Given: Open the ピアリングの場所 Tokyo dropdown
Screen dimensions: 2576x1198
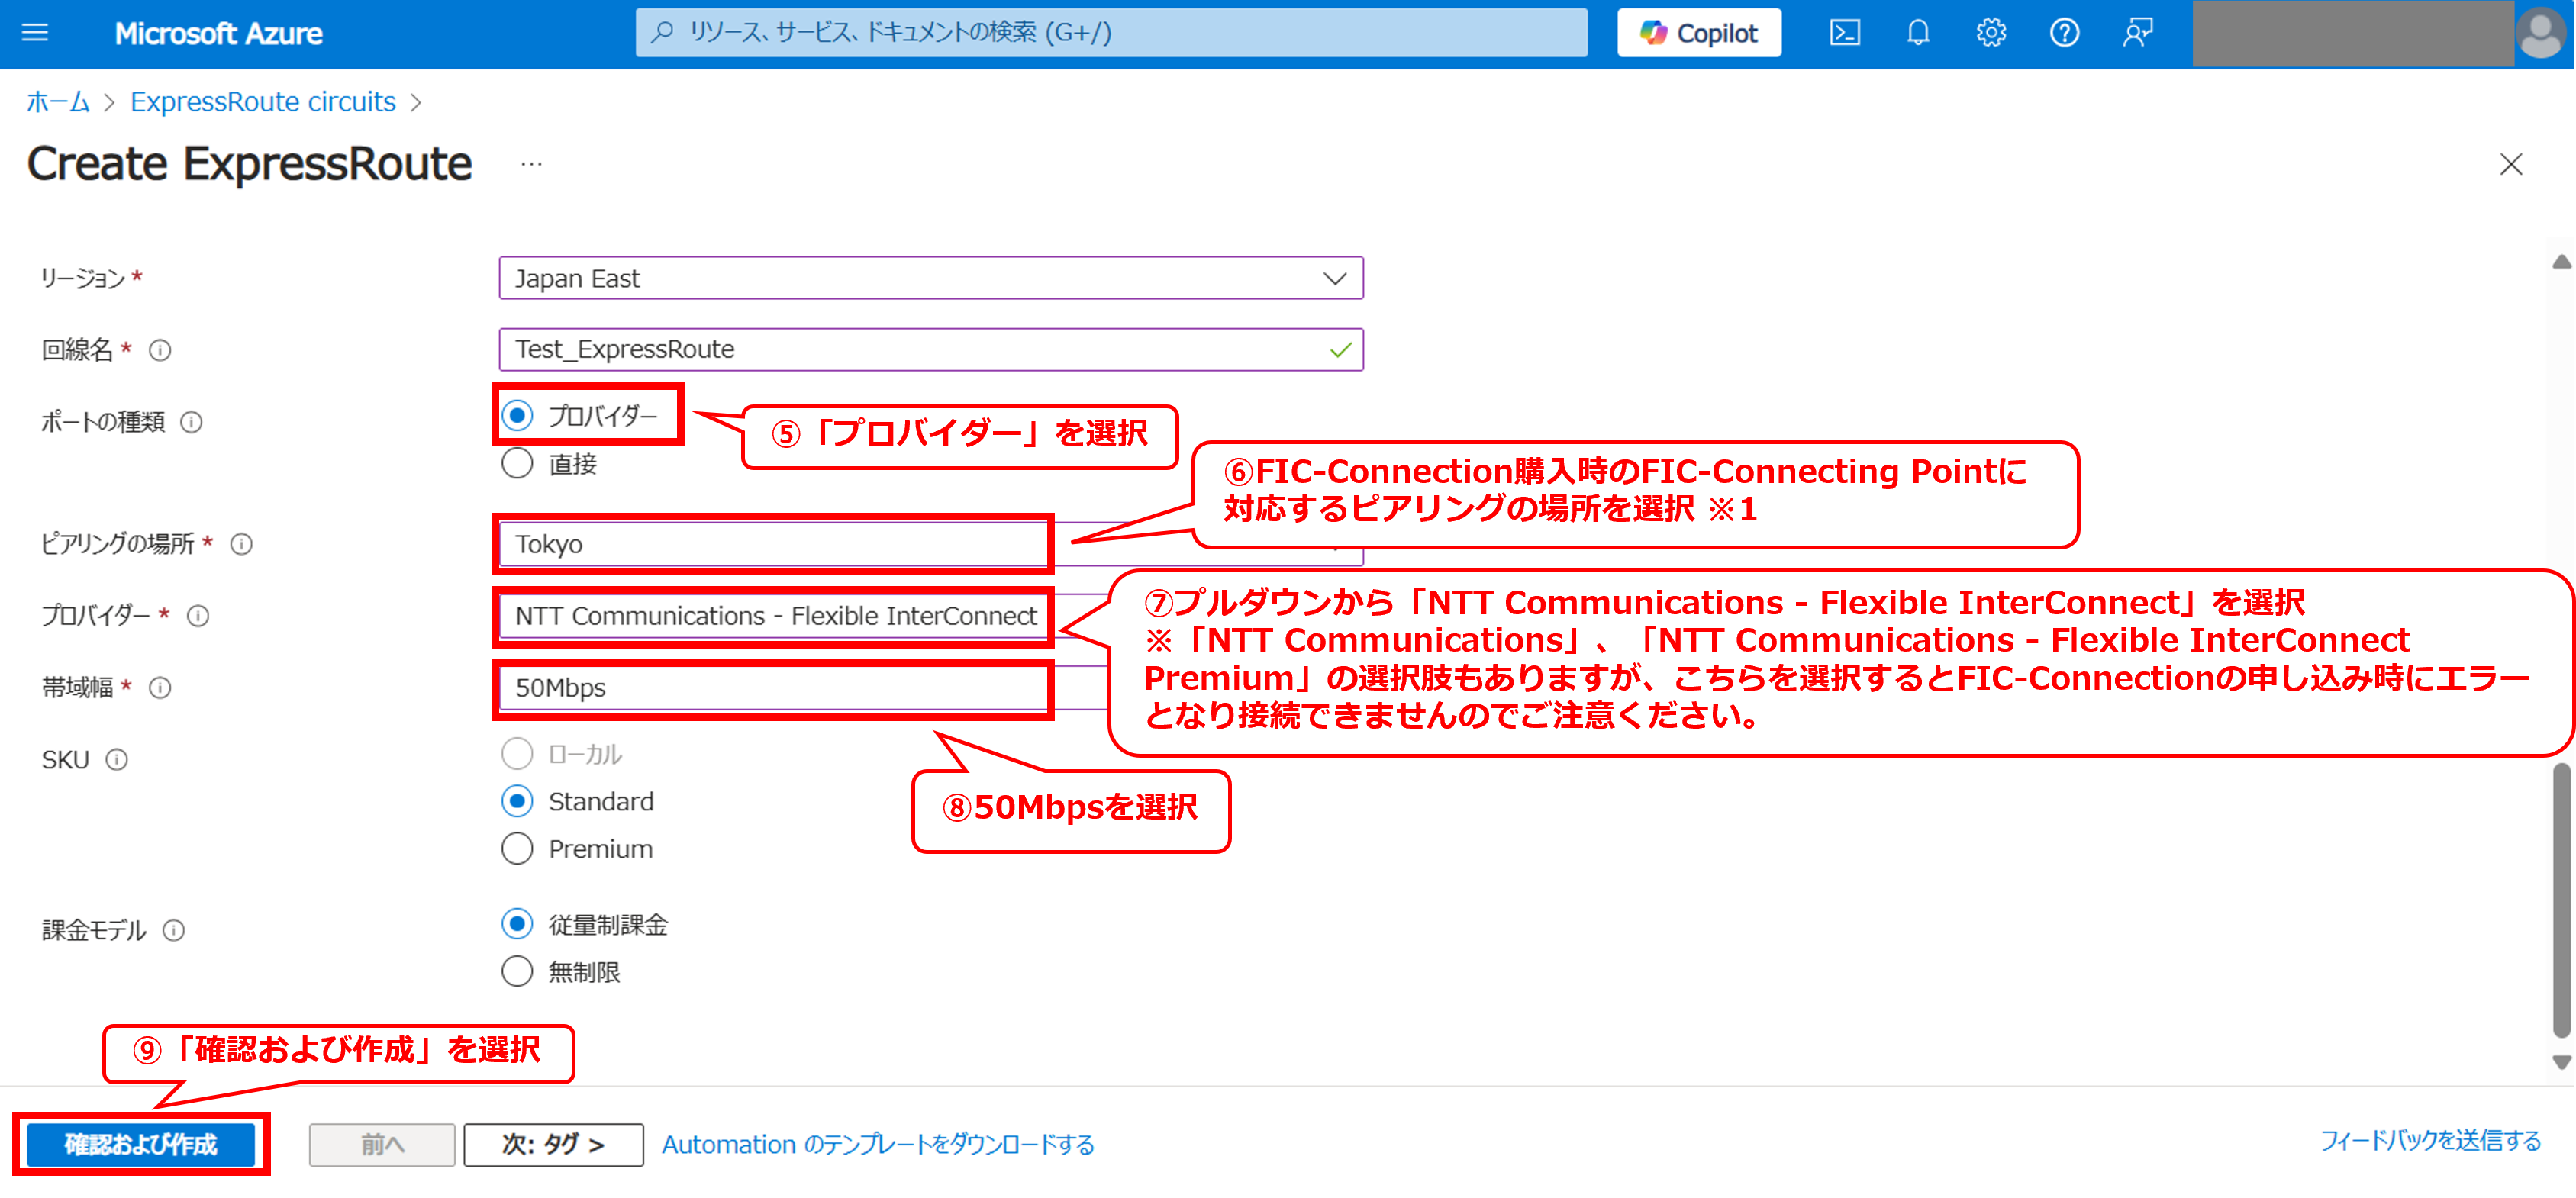Looking at the screenshot, I should click(x=772, y=544).
